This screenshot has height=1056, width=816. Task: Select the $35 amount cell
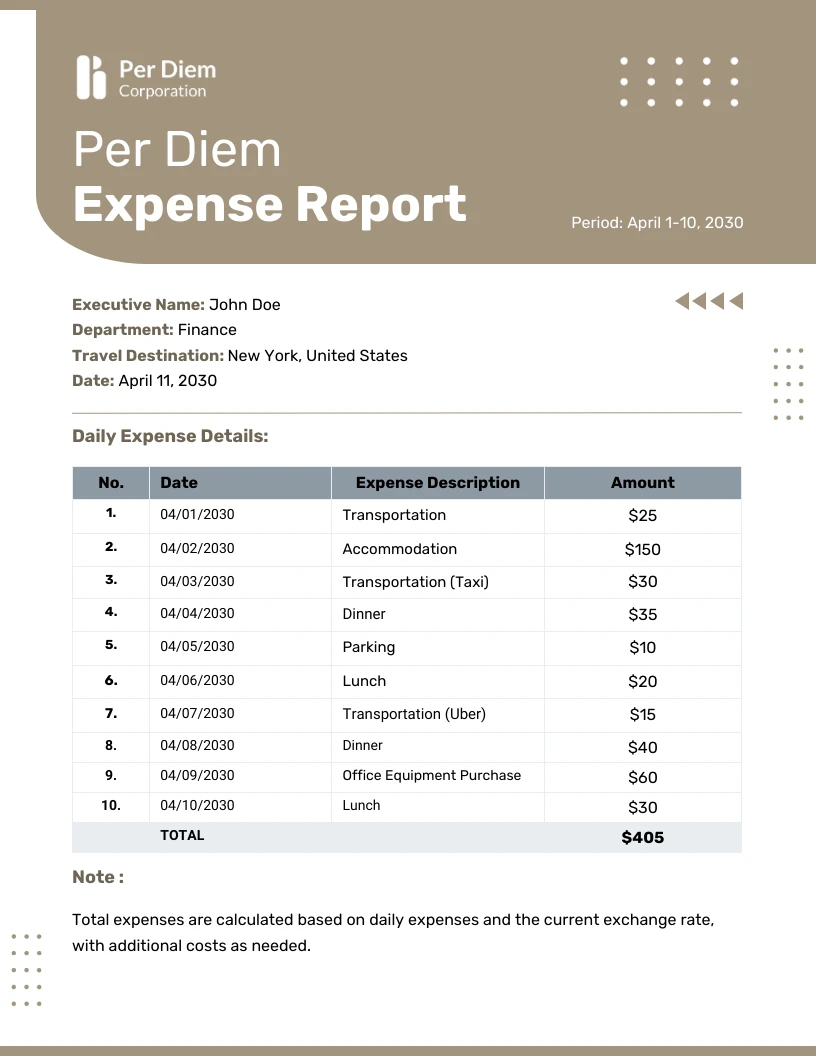point(642,615)
